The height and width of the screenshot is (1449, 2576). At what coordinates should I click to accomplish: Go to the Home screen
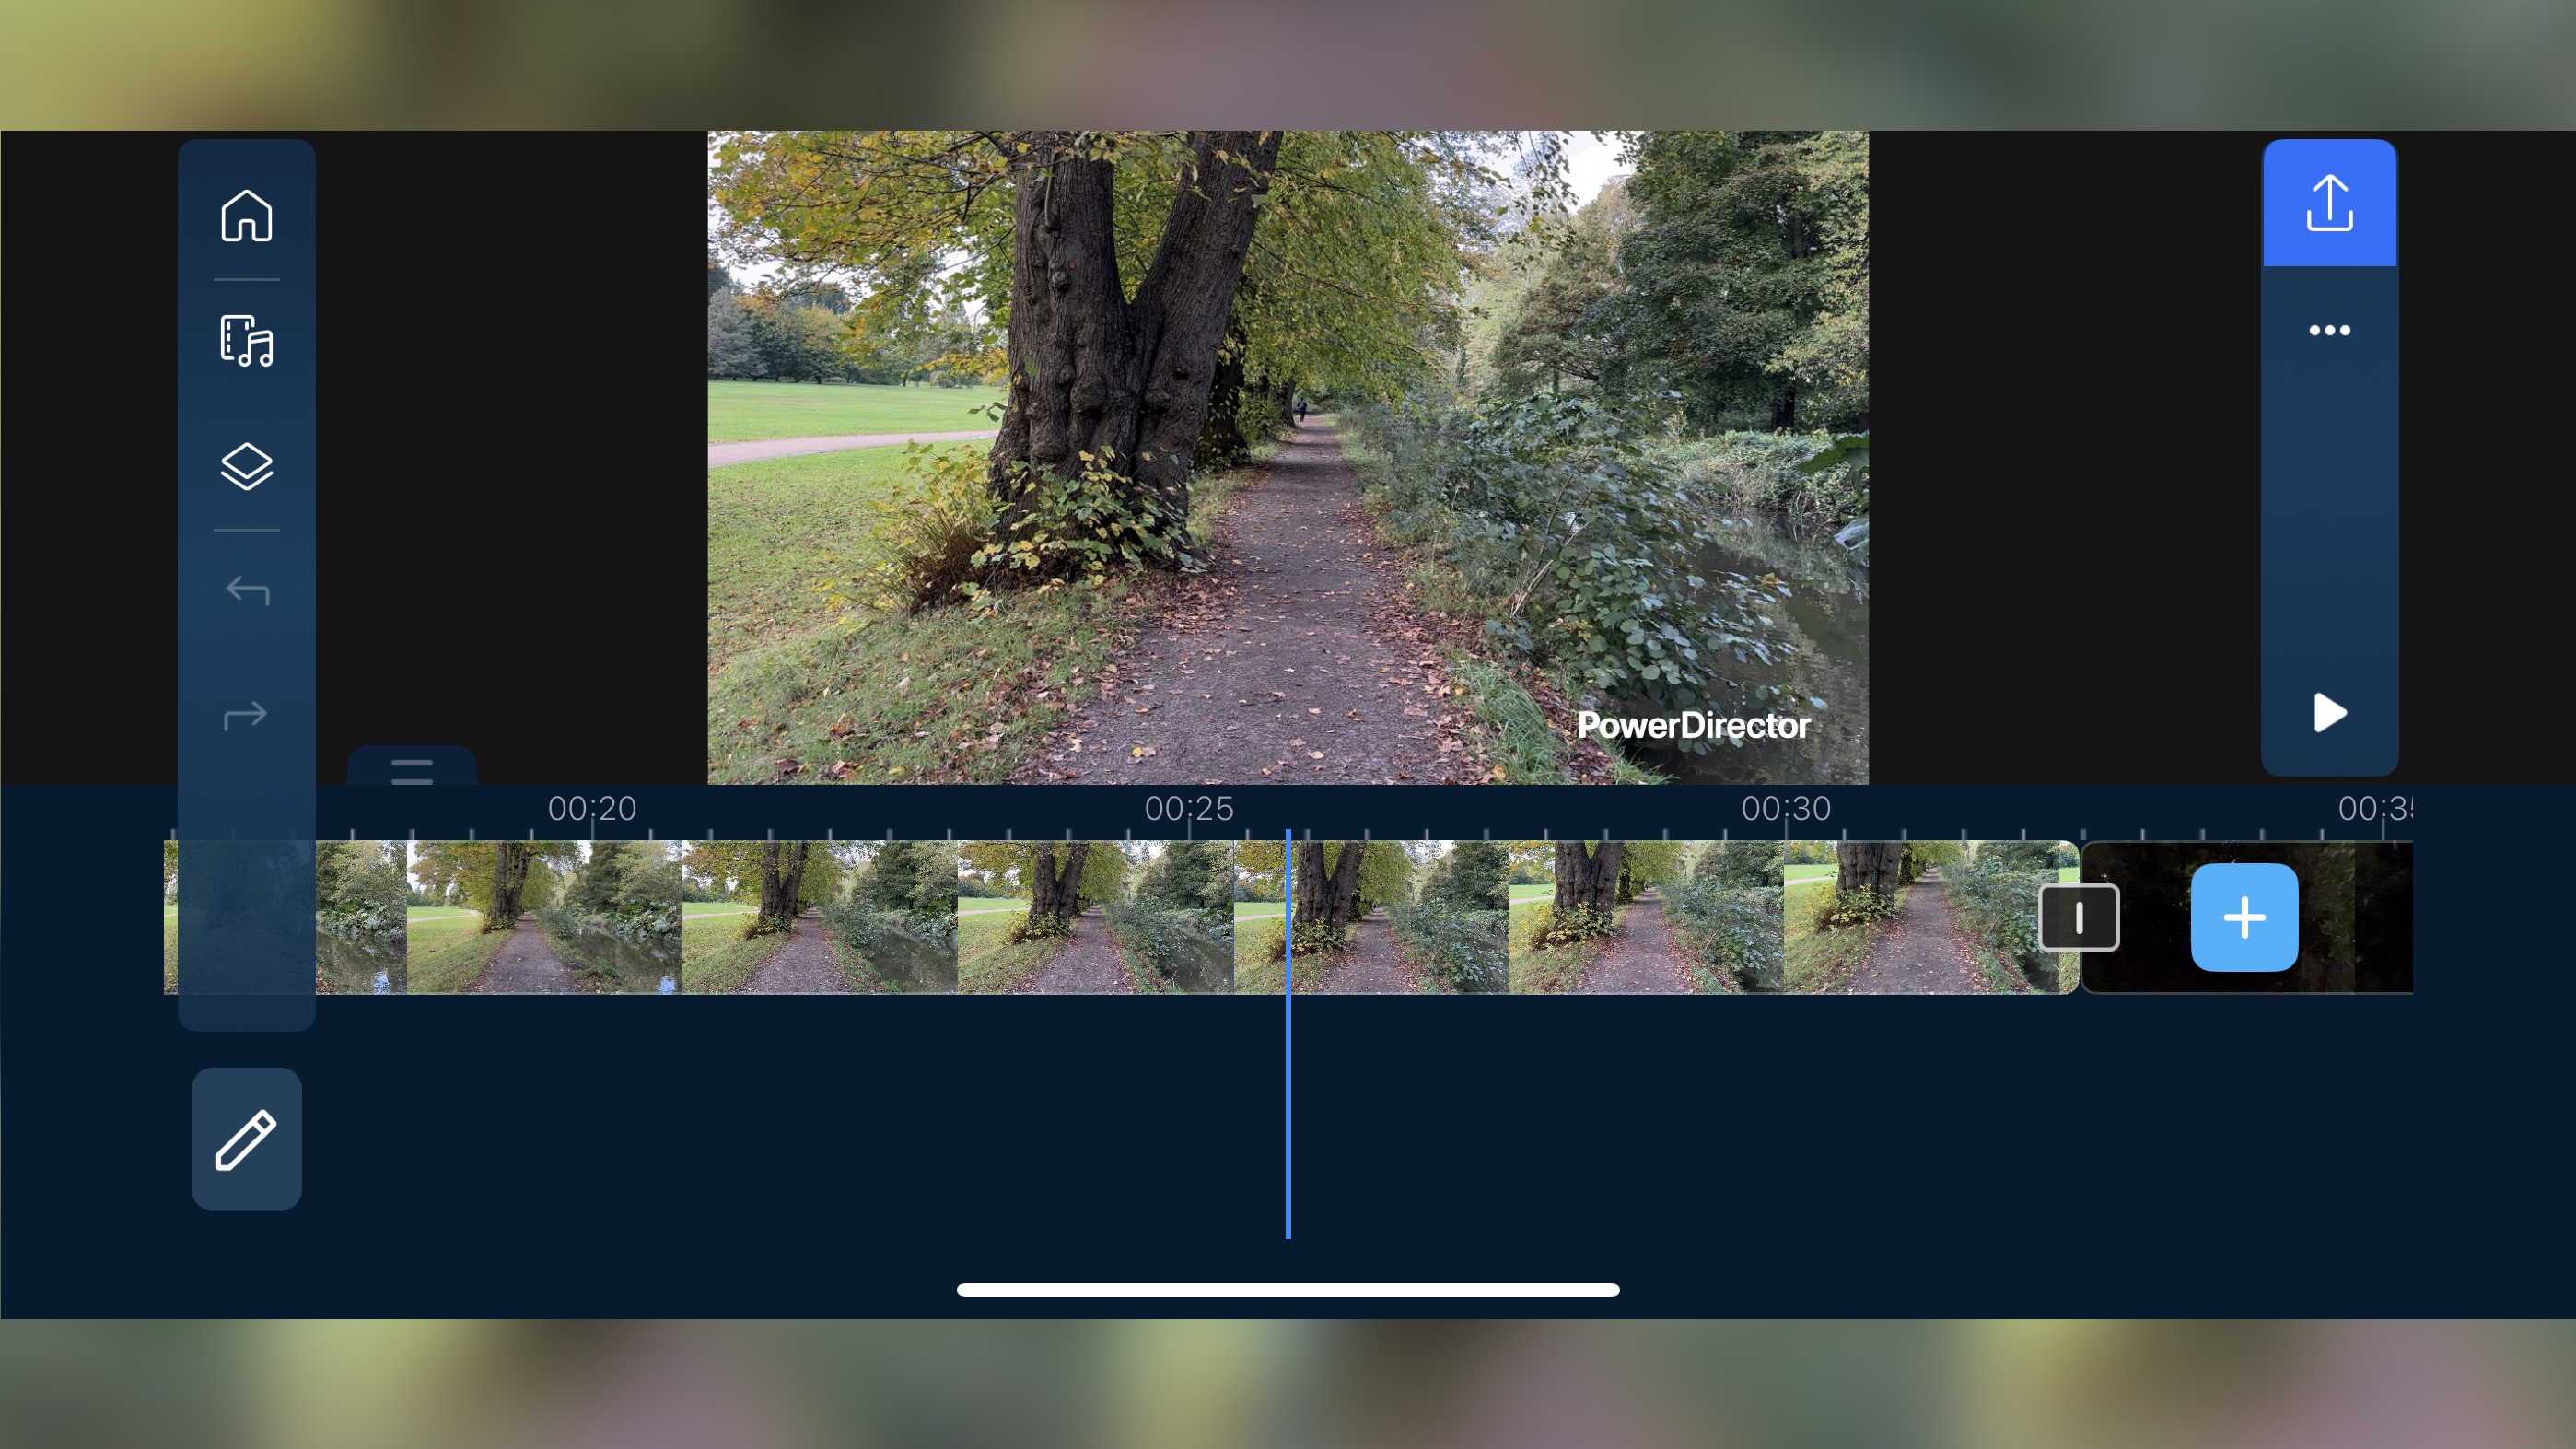(246, 215)
